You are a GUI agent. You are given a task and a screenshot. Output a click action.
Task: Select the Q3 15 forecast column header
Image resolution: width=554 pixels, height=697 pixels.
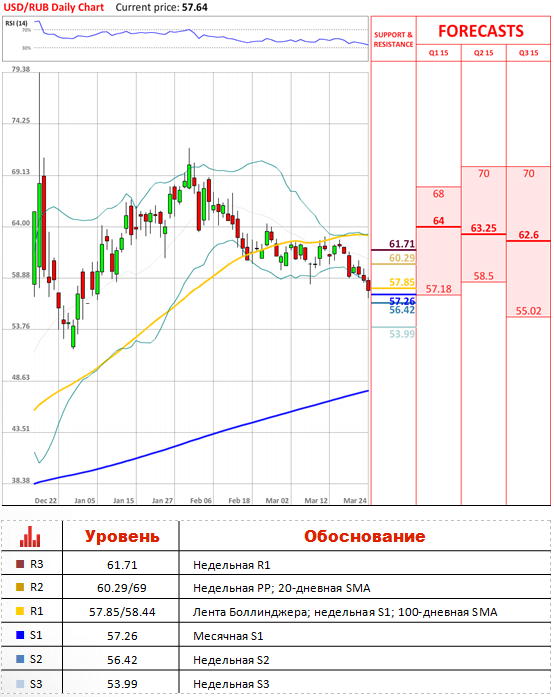pyautogui.click(x=528, y=53)
